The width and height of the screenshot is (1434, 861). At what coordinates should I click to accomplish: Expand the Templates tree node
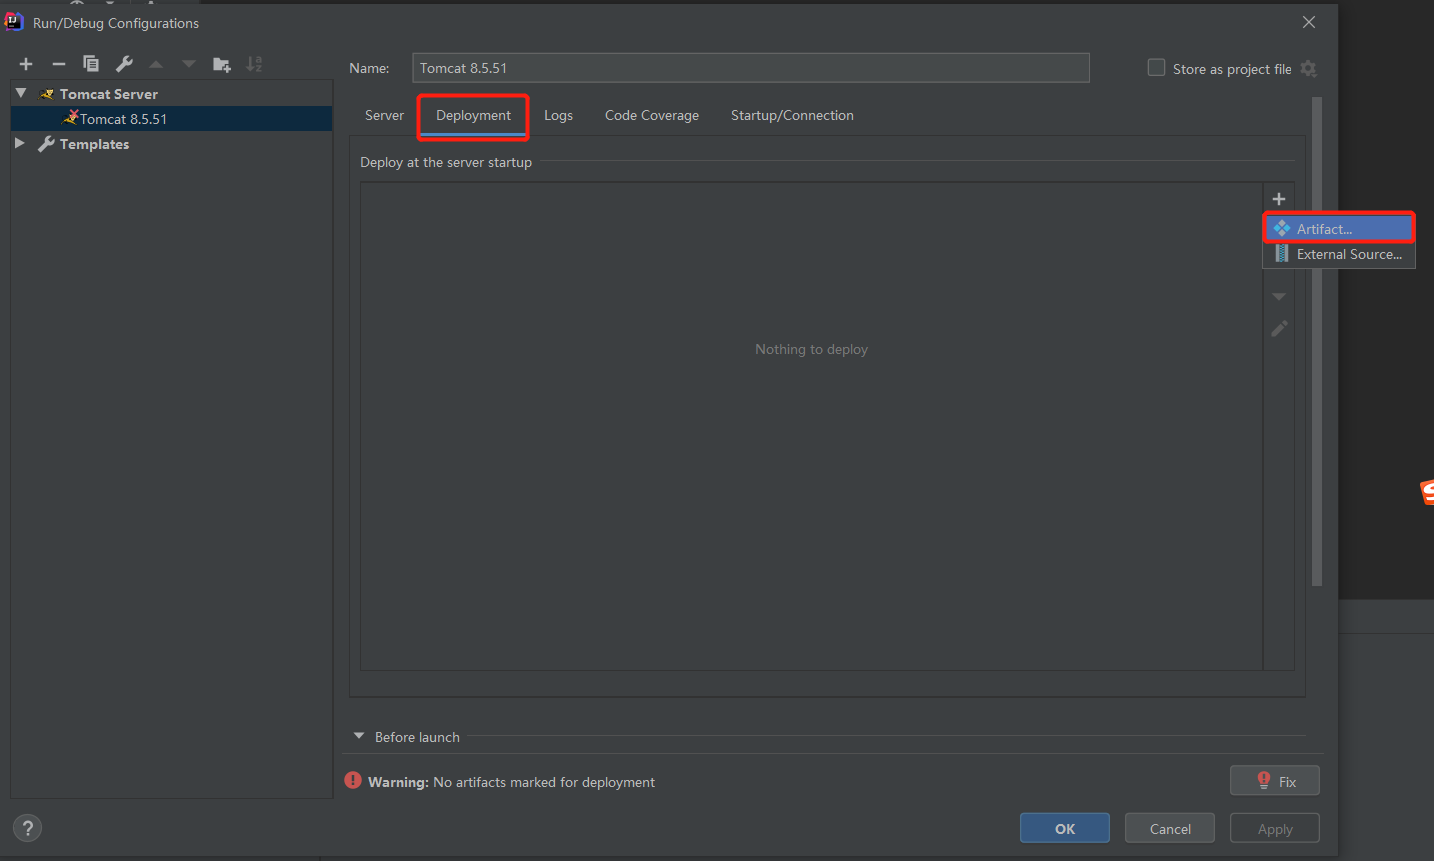(x=20, y=143)
